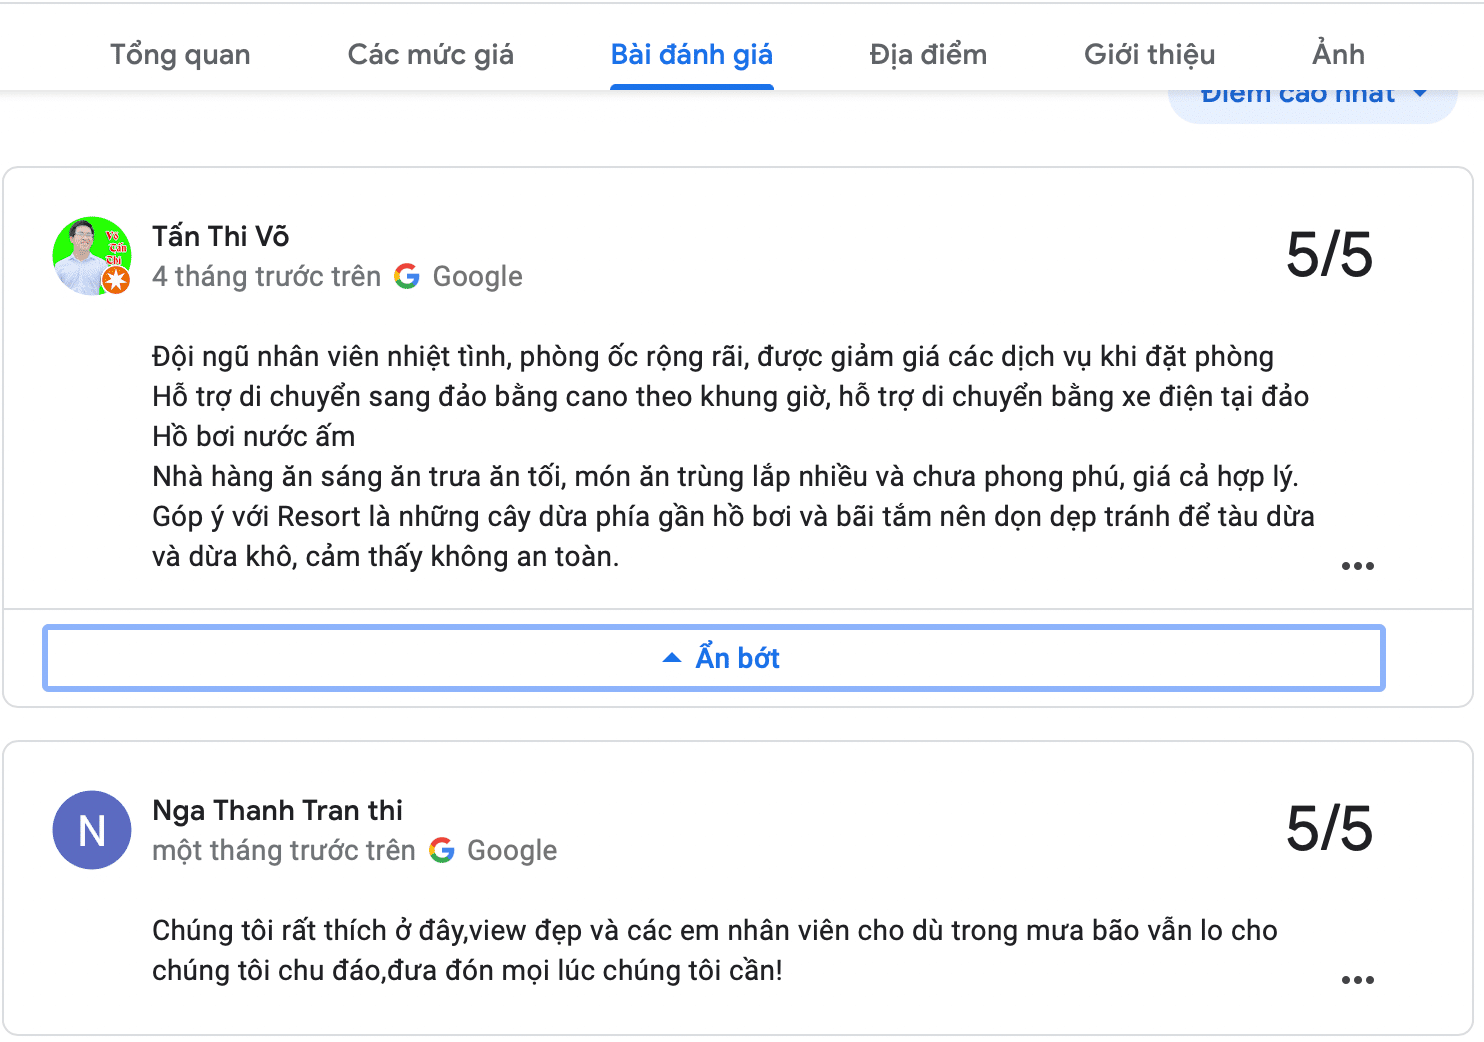Screen dimensions: 1484x1042
Task: Open the three-dot menu on Tấn Thi Võ's review
Action: pos(1357,565)
